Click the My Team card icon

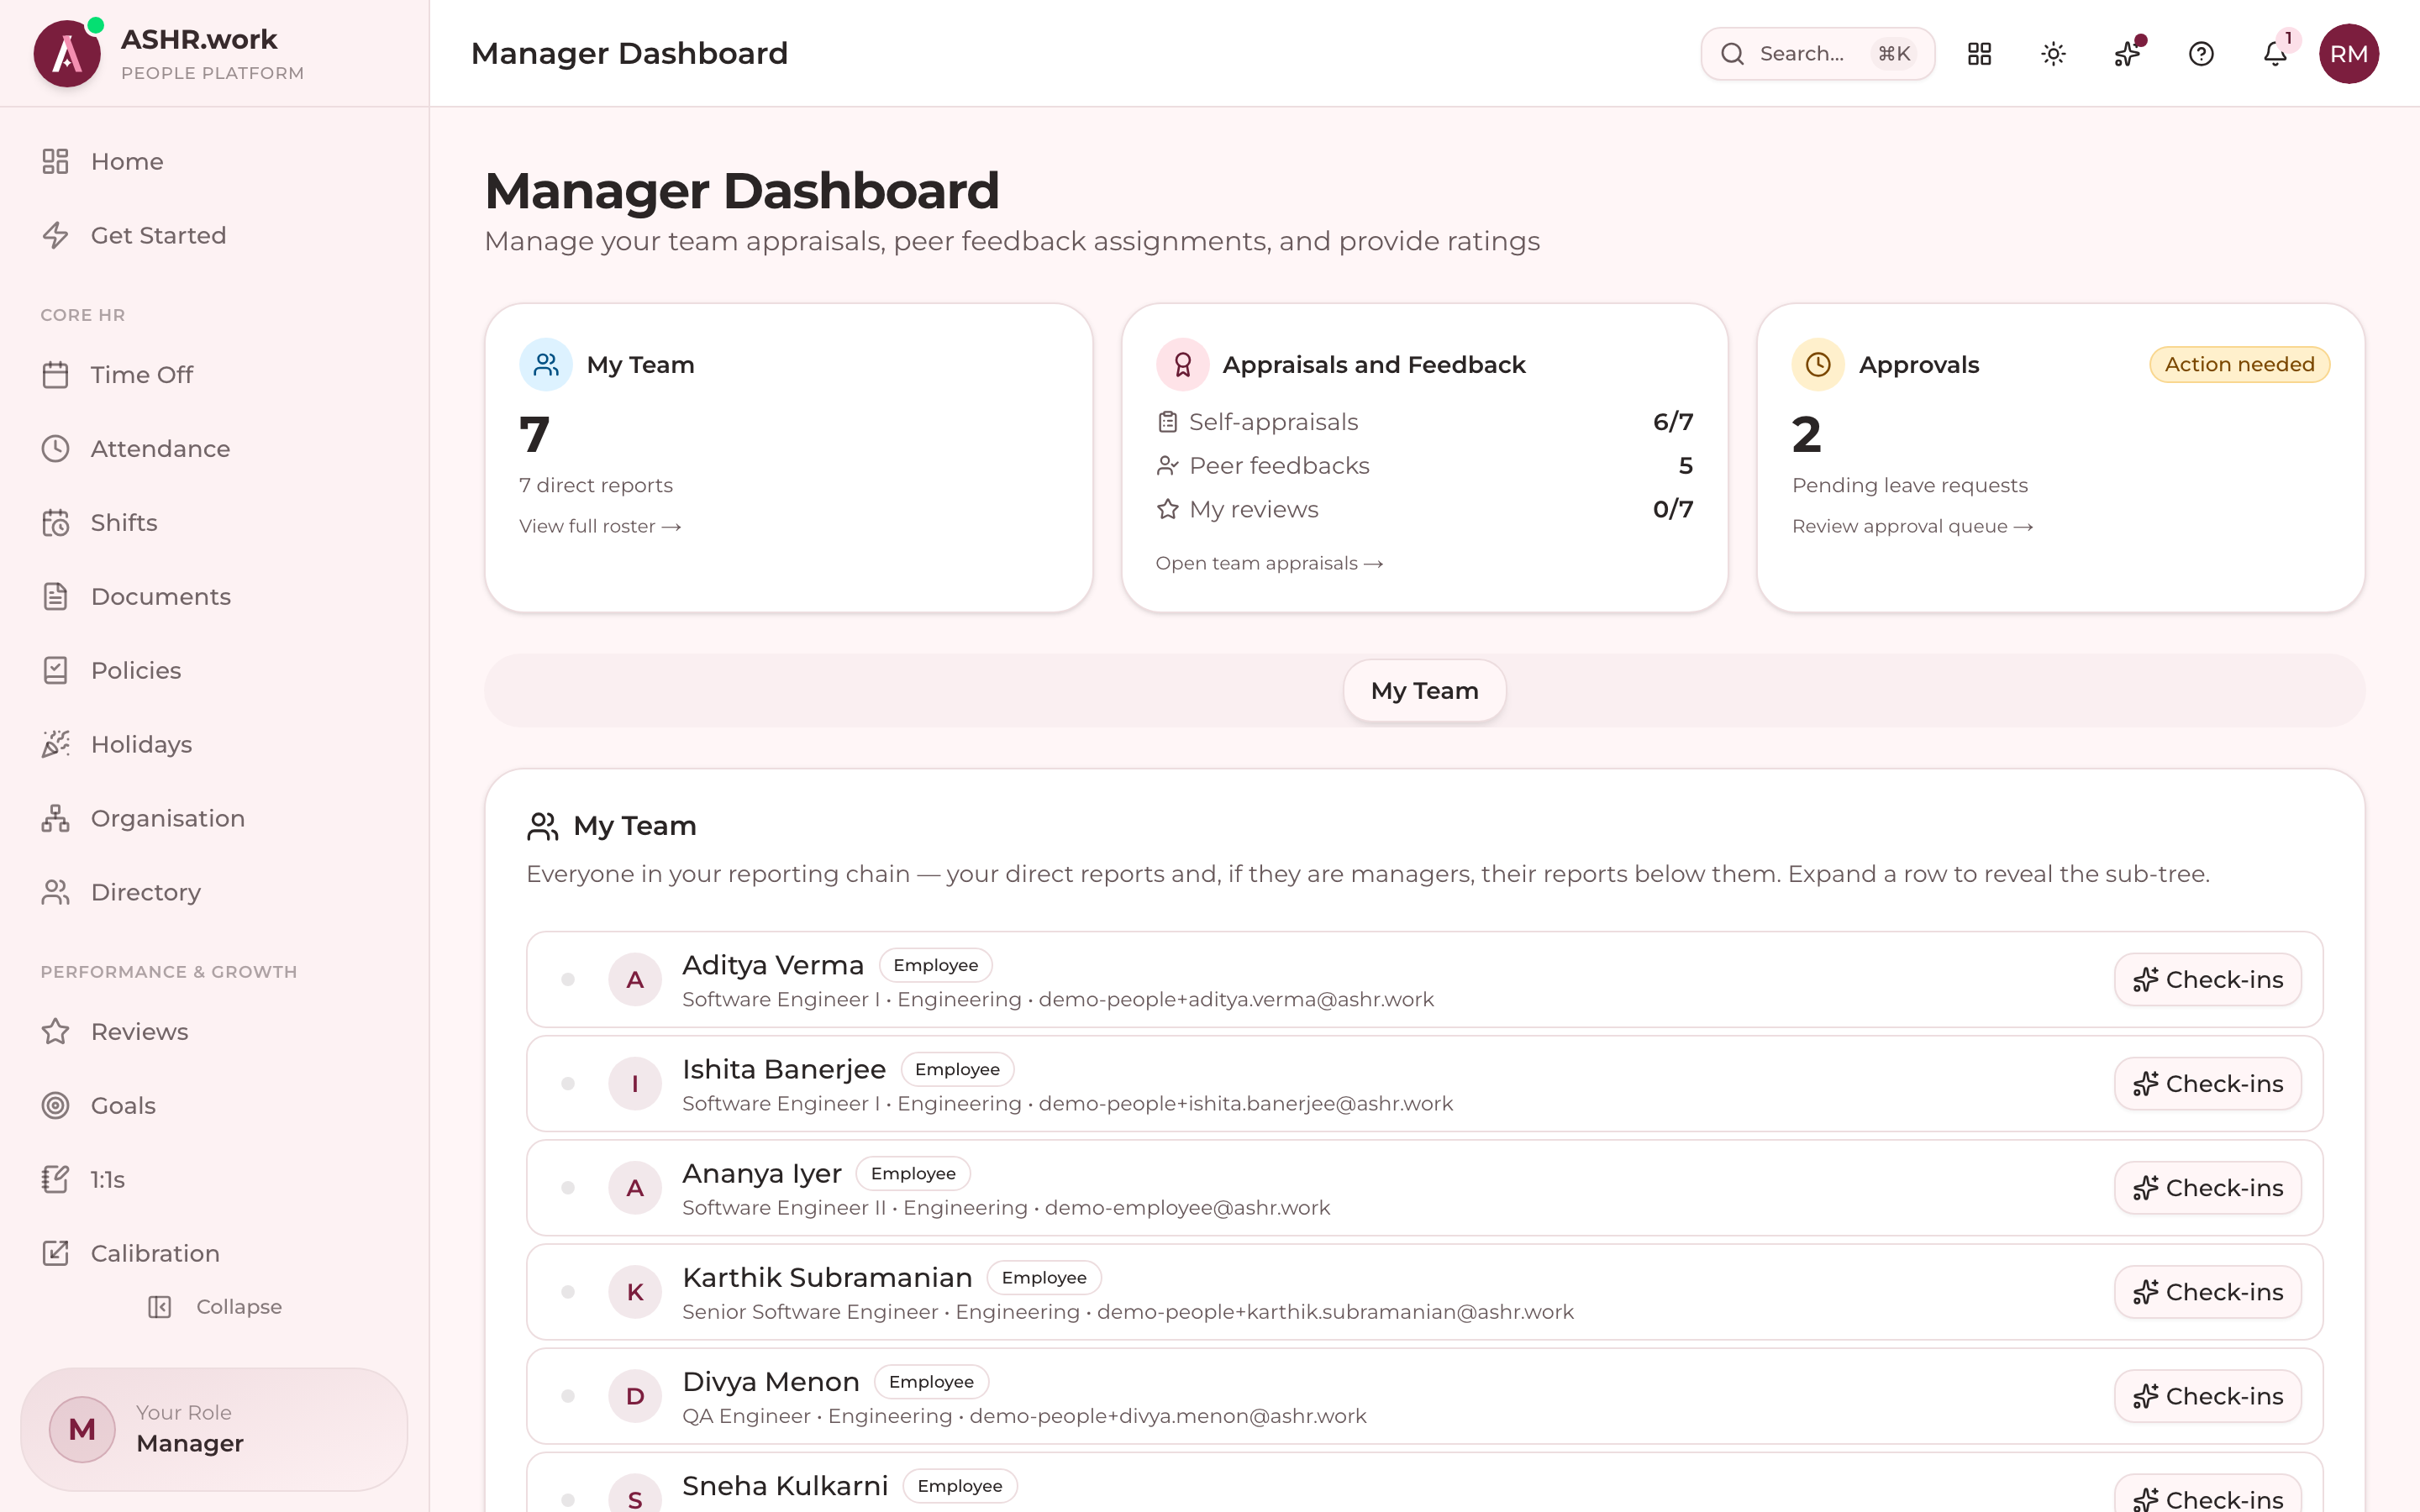pyautogui.click(x=546, y=365)
